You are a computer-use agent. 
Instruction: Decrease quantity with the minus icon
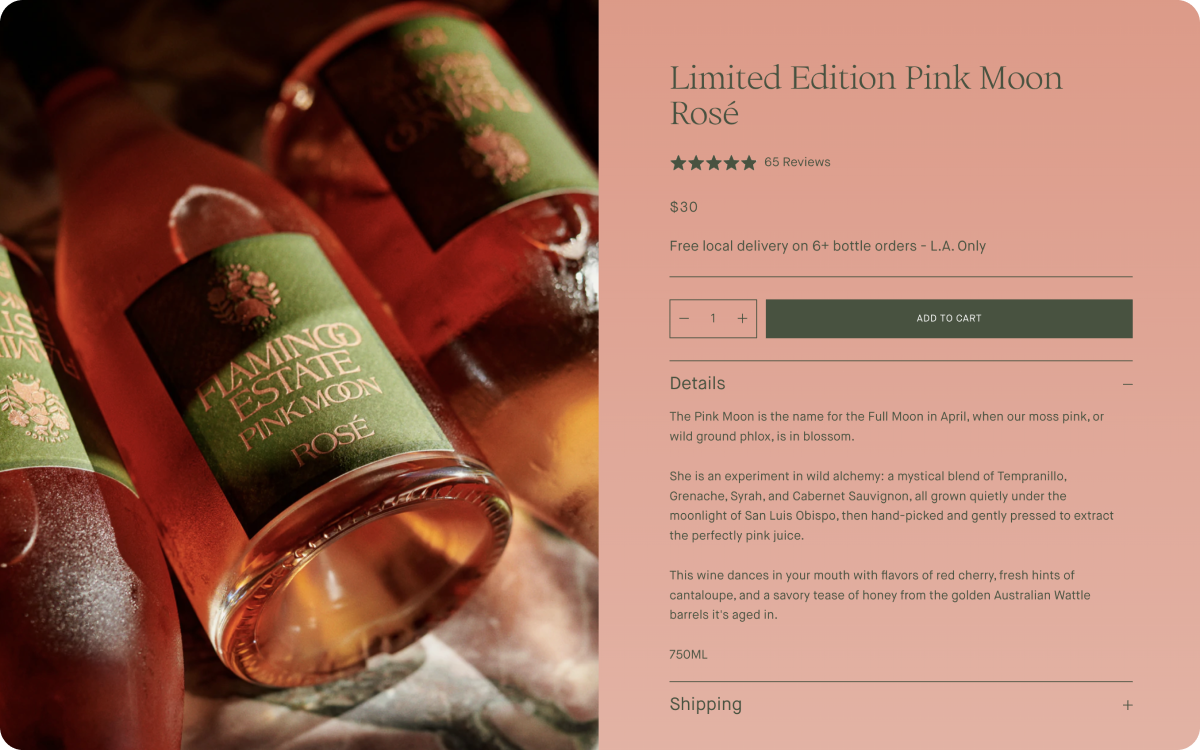coord(684,319)
